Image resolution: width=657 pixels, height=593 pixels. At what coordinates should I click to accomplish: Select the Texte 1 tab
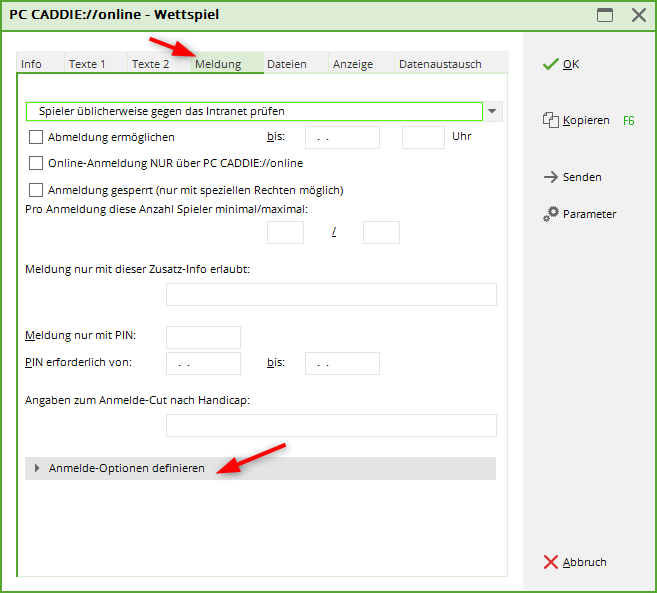(87, 64)
